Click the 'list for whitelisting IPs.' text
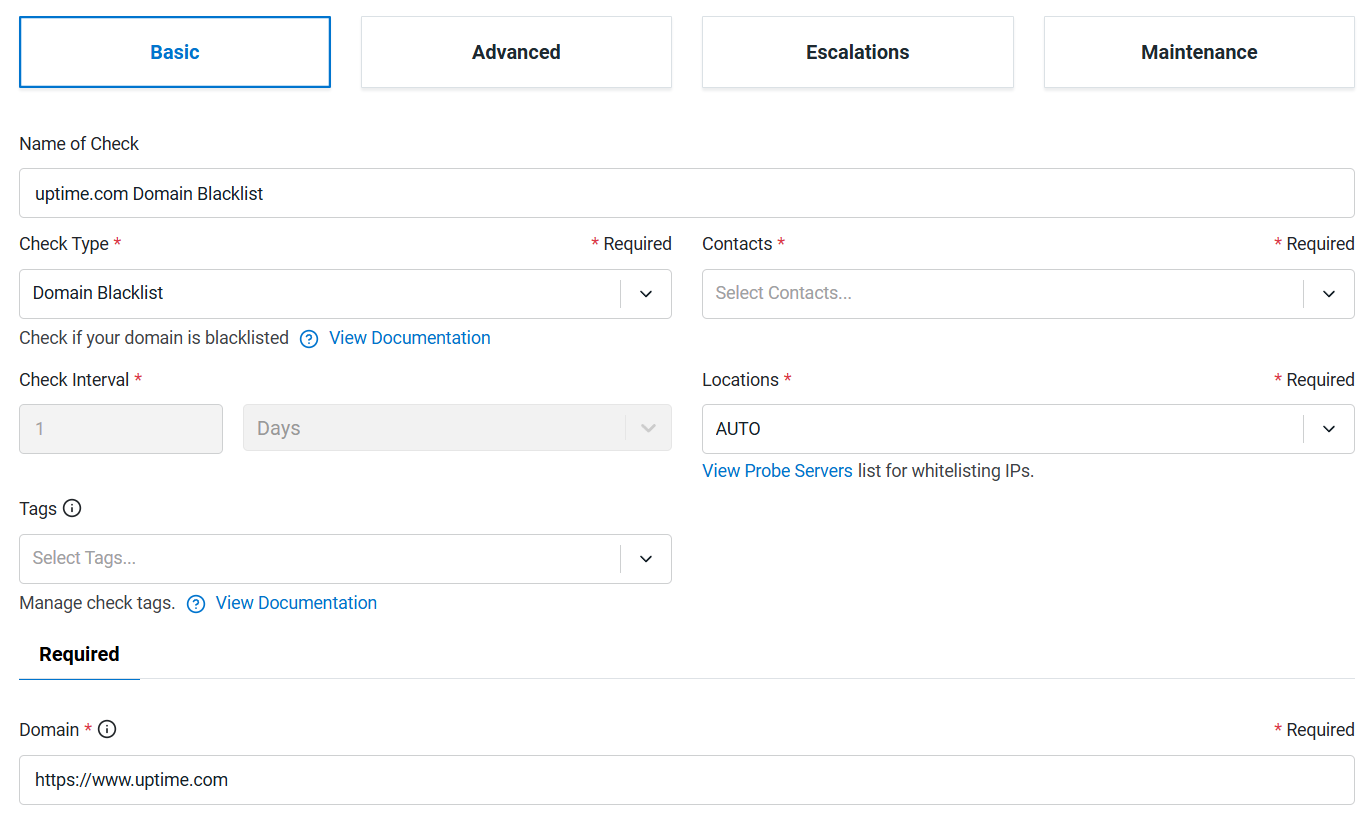The image size is (1372, 817). point(946,471)
